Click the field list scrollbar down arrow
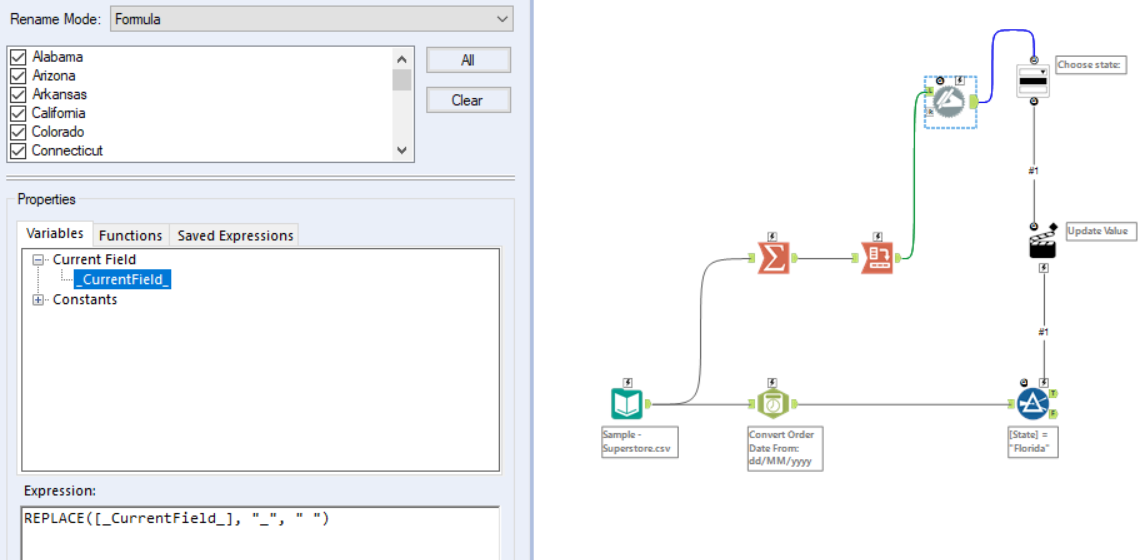 pos(401,151)
